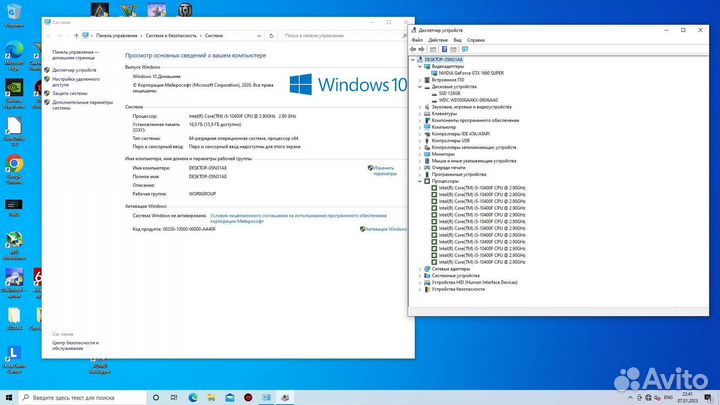This screenshot has width=720, height=405.
Task: Open Task View from the taskbar
Action: (174, 397)
